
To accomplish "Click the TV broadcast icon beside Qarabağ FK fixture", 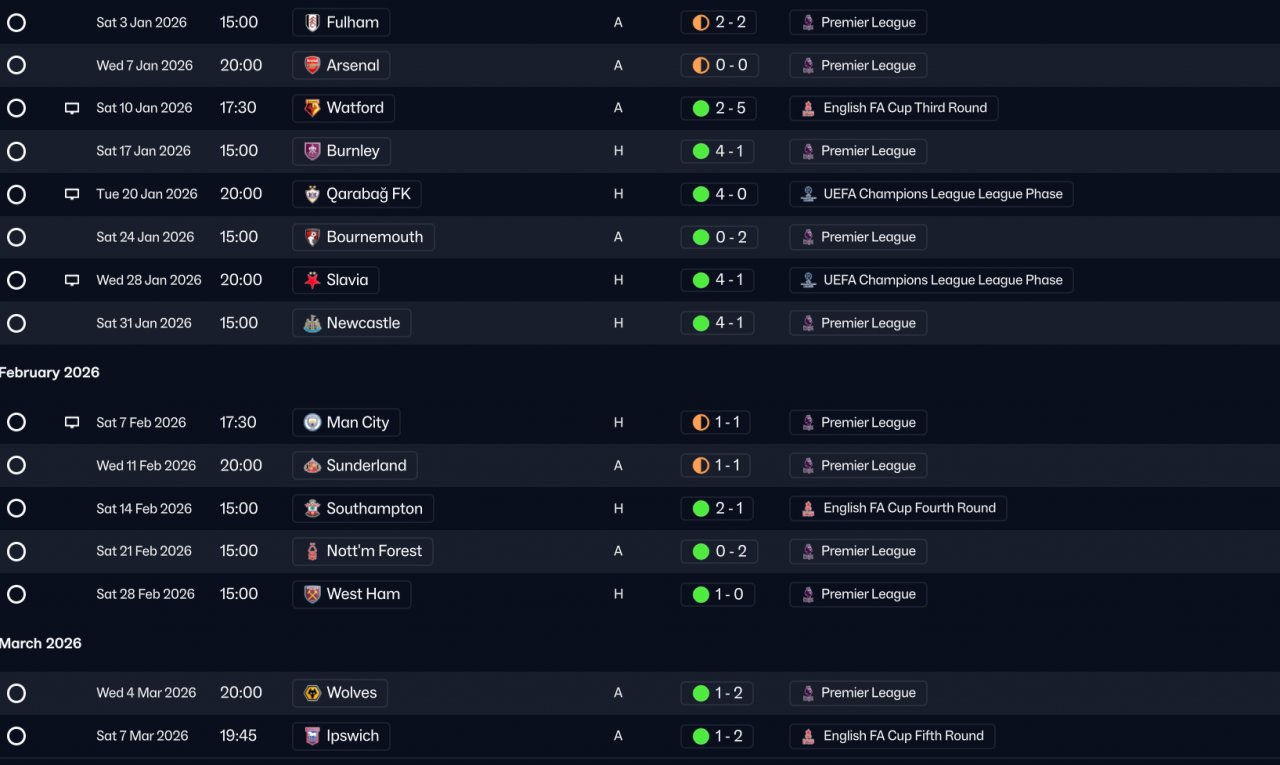I will pyautogui.click(x=72, y=194).
